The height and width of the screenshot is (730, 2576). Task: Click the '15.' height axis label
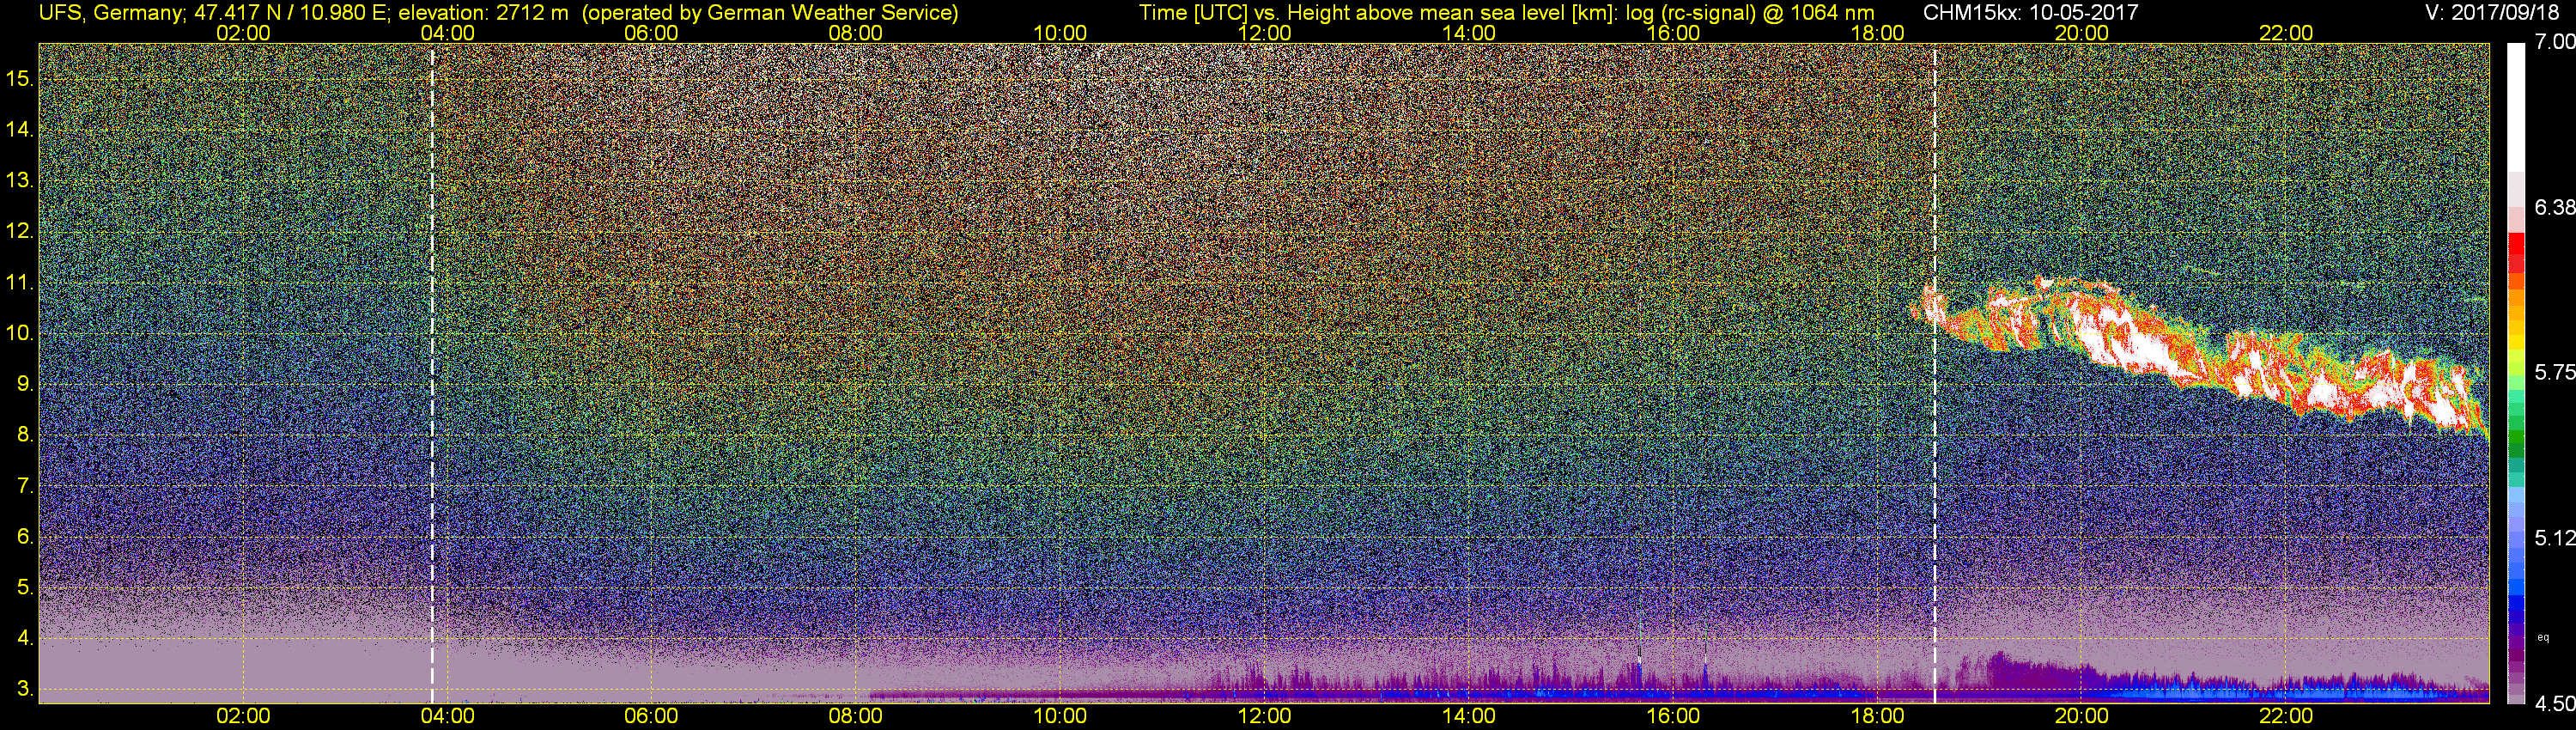tap(19, 79)
